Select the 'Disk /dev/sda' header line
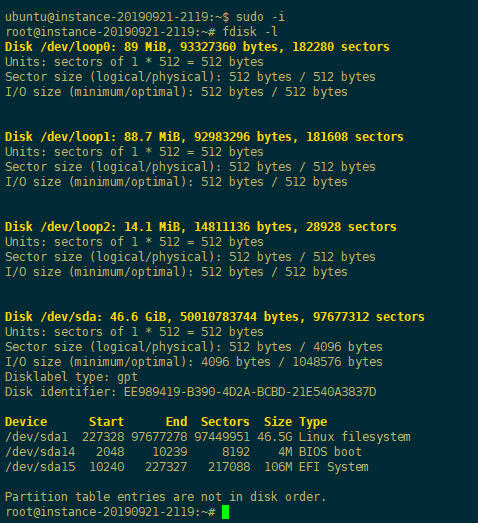478x523 pixels. (215, 317)
